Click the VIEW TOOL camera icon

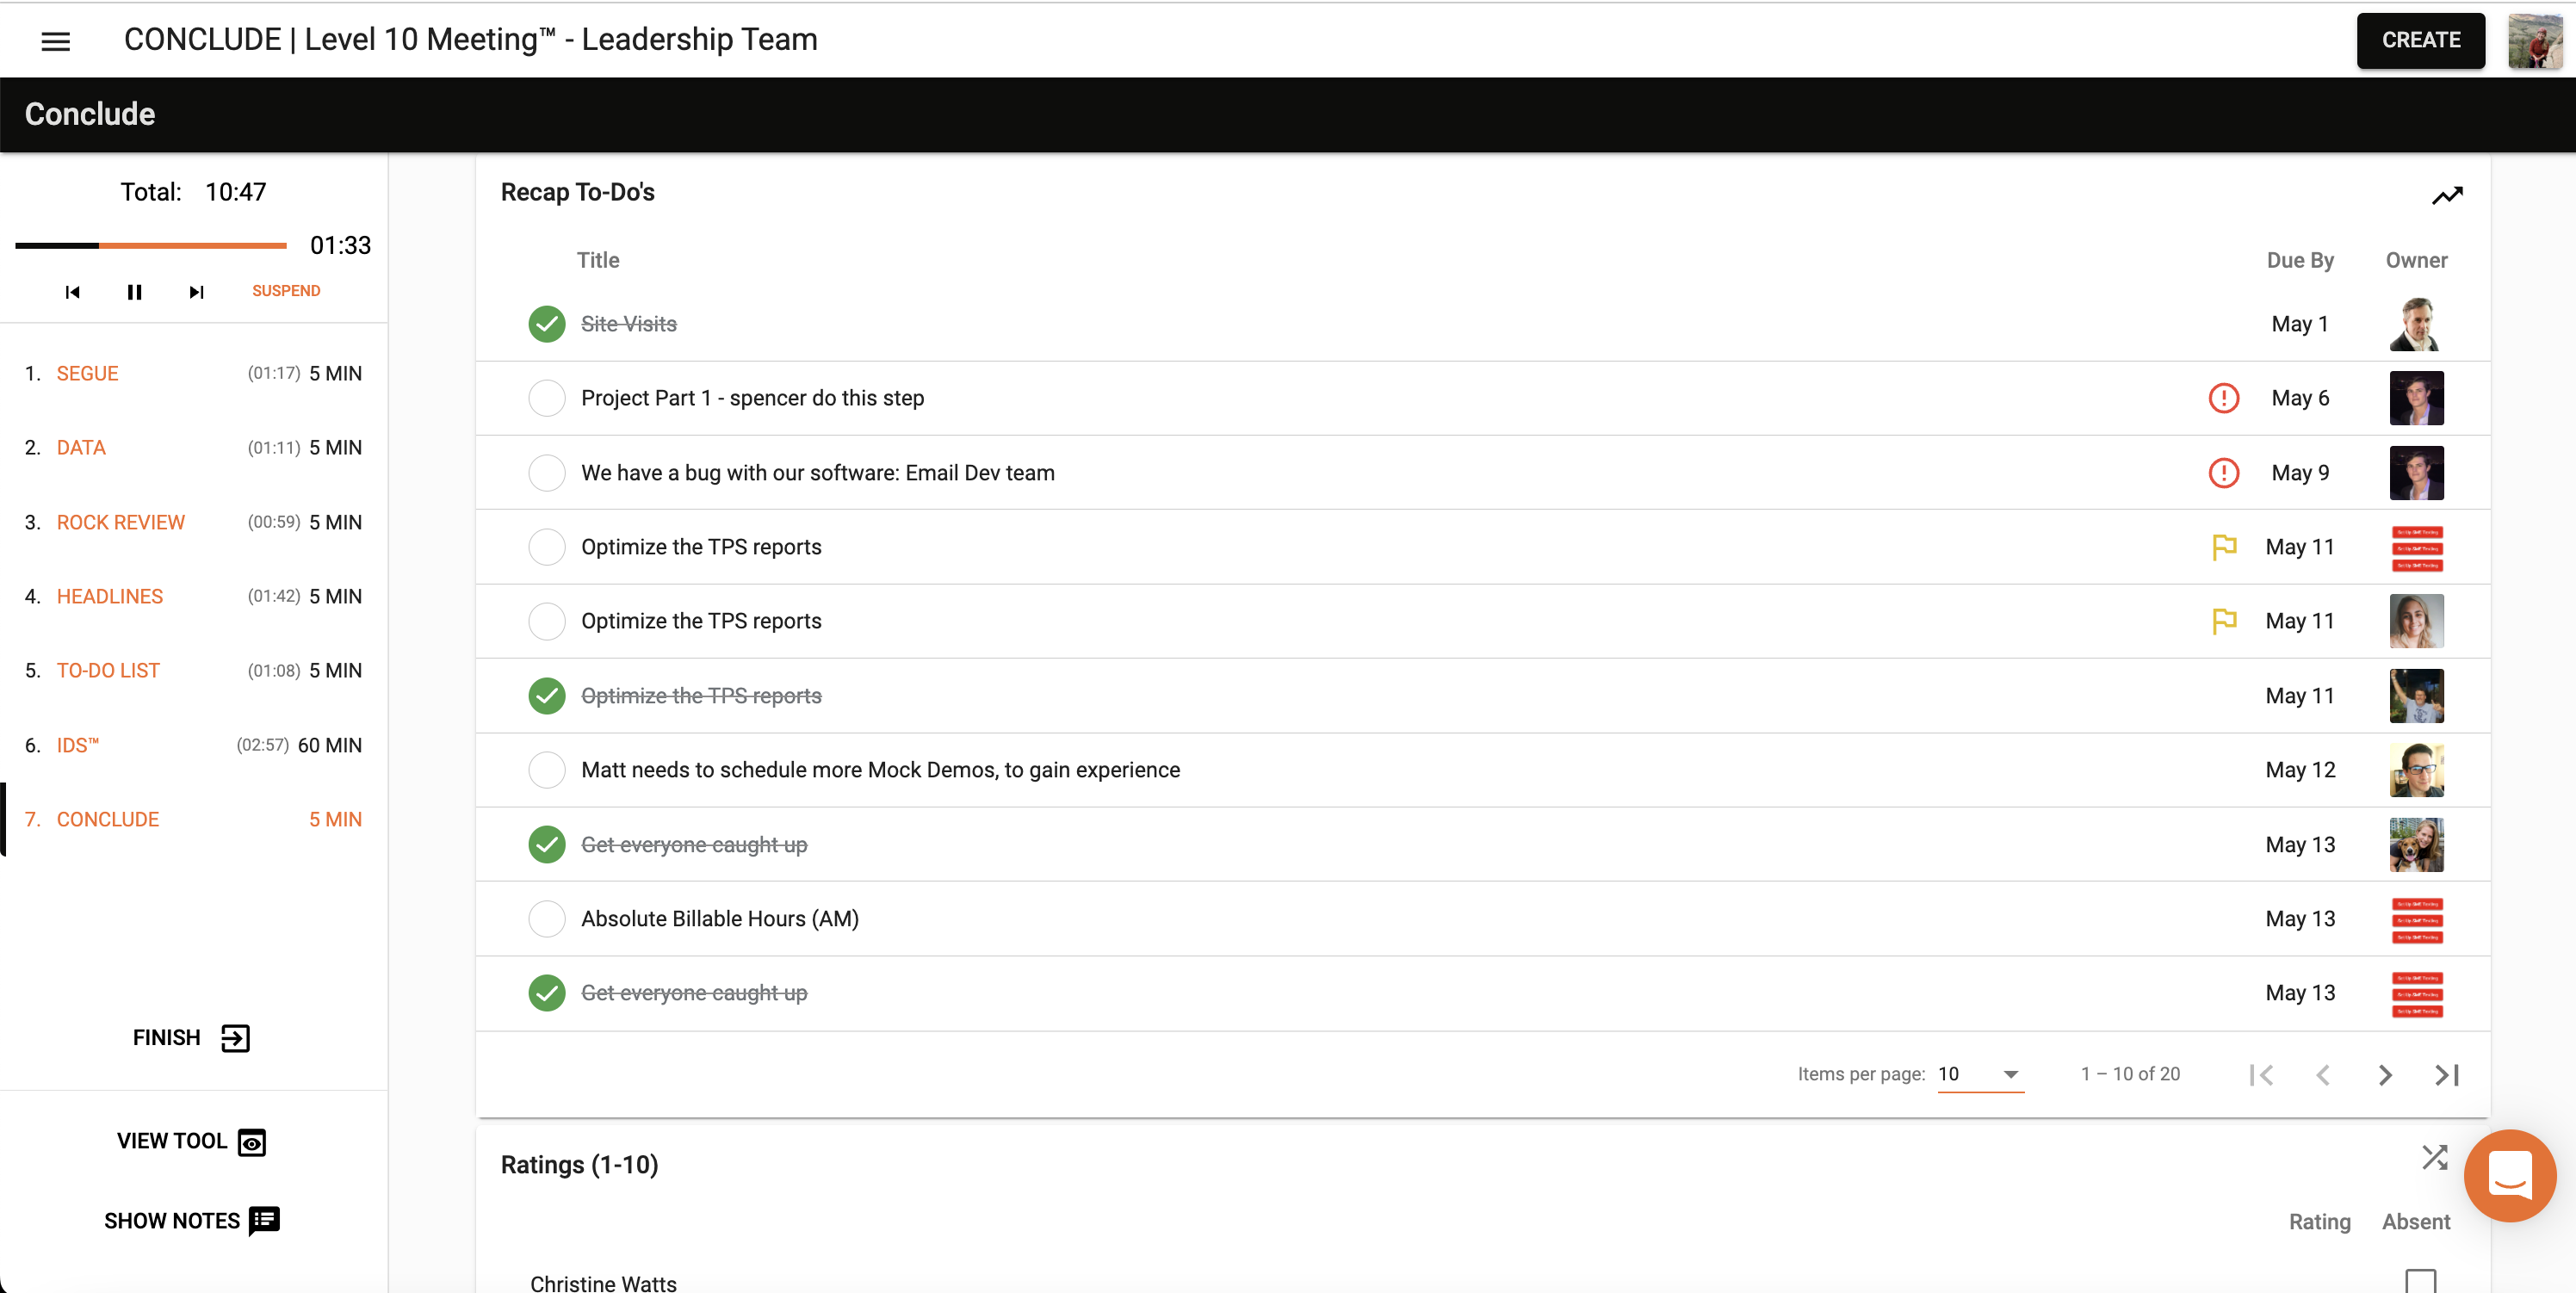(252, 1141)
